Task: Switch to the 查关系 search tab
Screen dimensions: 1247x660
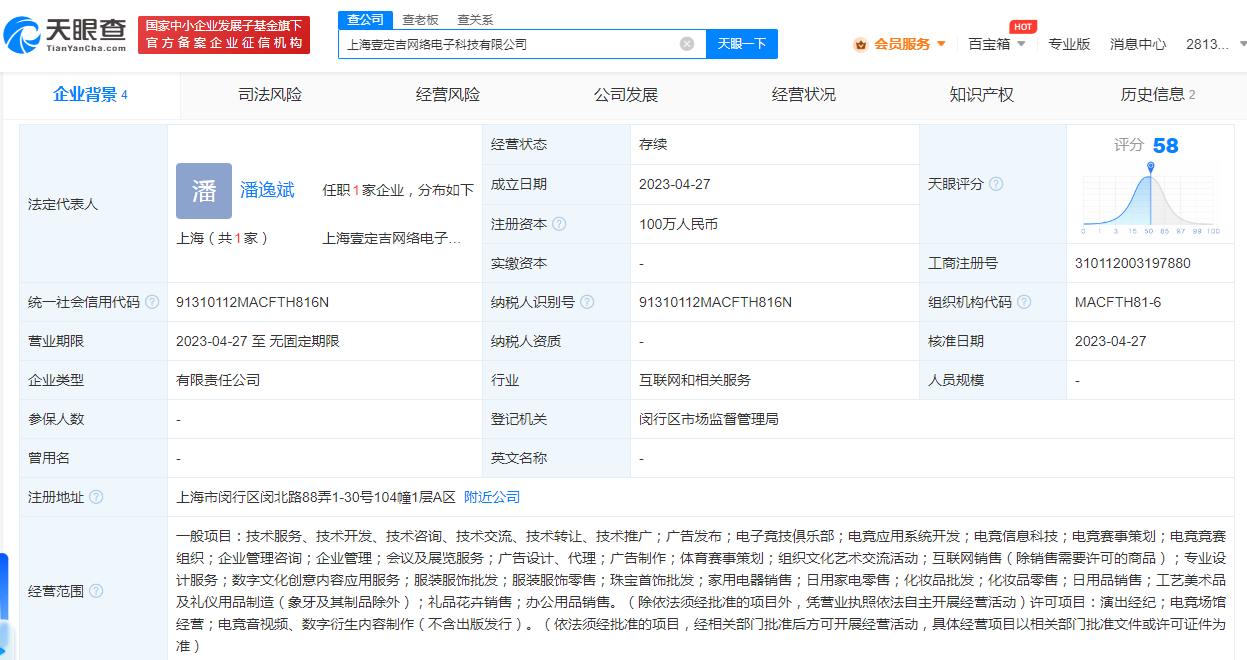Action: point(475,19)
